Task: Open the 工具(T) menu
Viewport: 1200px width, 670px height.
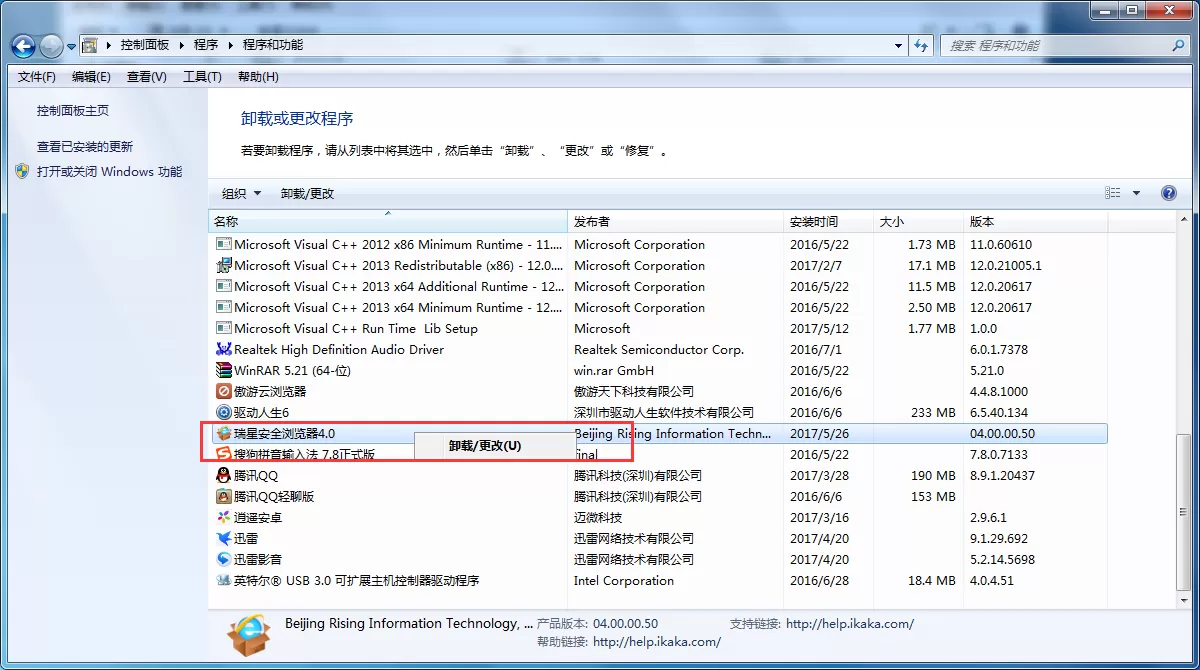Action: pos(202,77)
